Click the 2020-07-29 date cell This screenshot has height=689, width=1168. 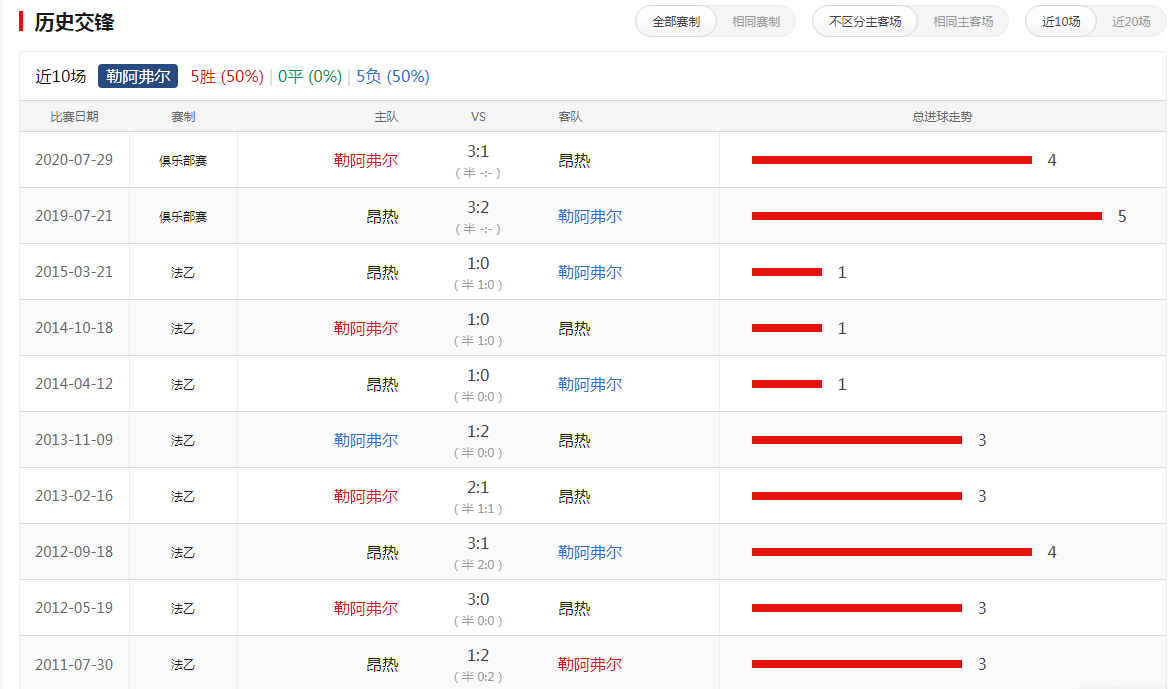pos(74,159)
